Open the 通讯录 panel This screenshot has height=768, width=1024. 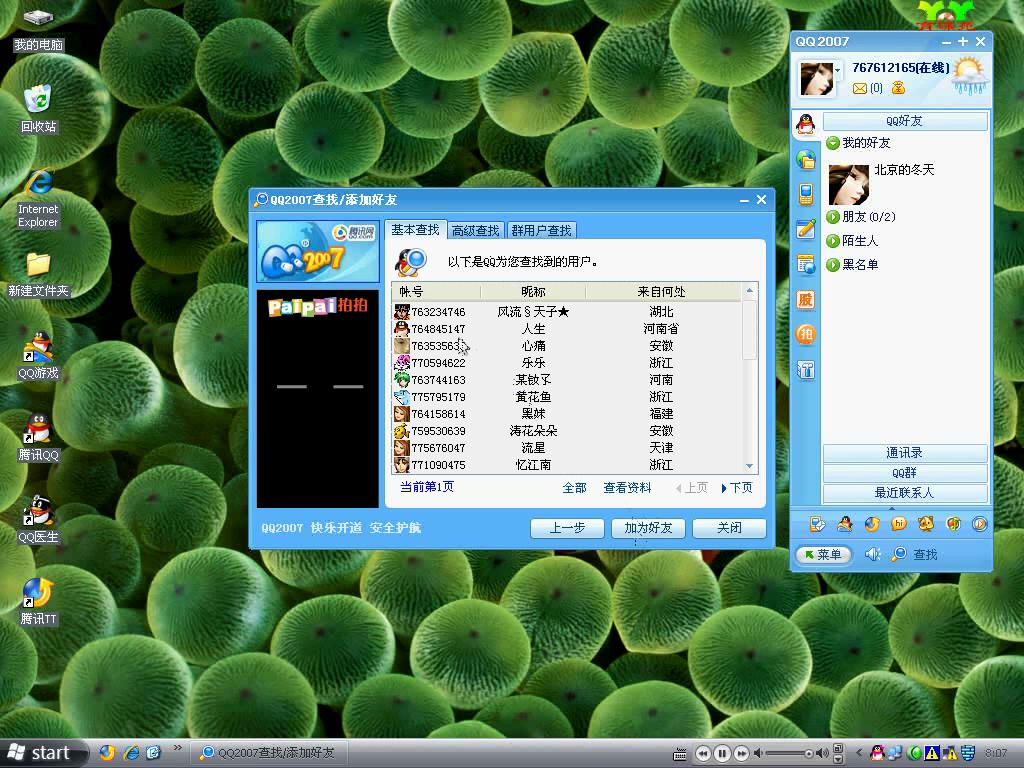click(x=905, y=453)
